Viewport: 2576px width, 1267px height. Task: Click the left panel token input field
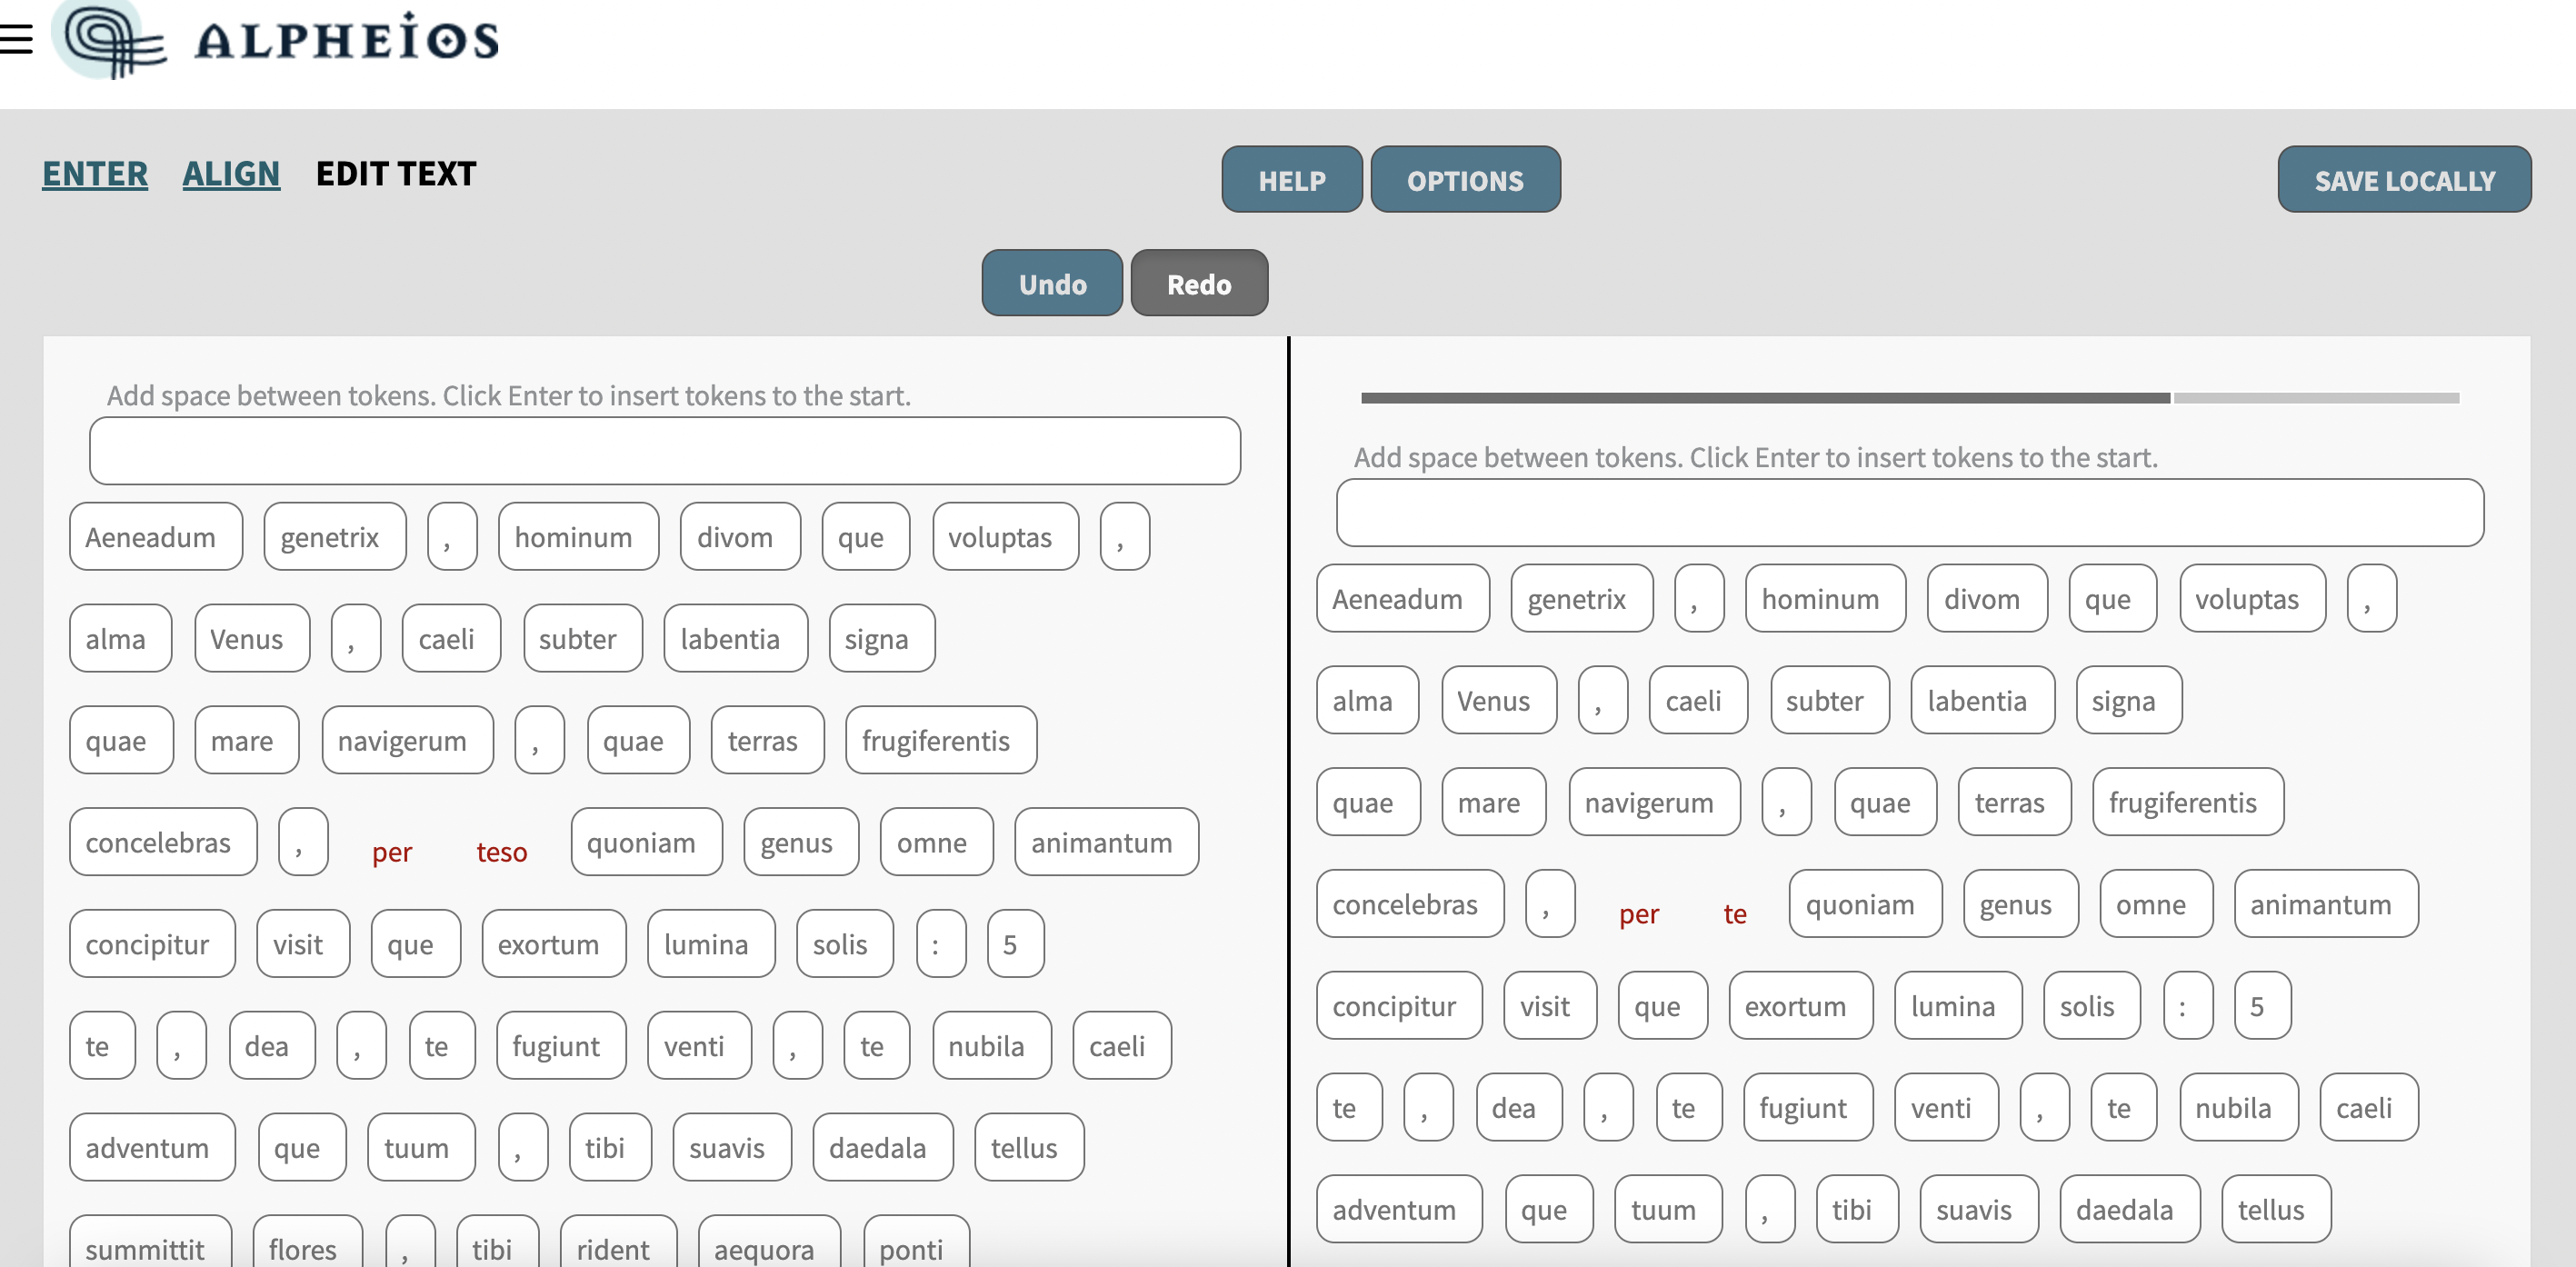(664, 451)
